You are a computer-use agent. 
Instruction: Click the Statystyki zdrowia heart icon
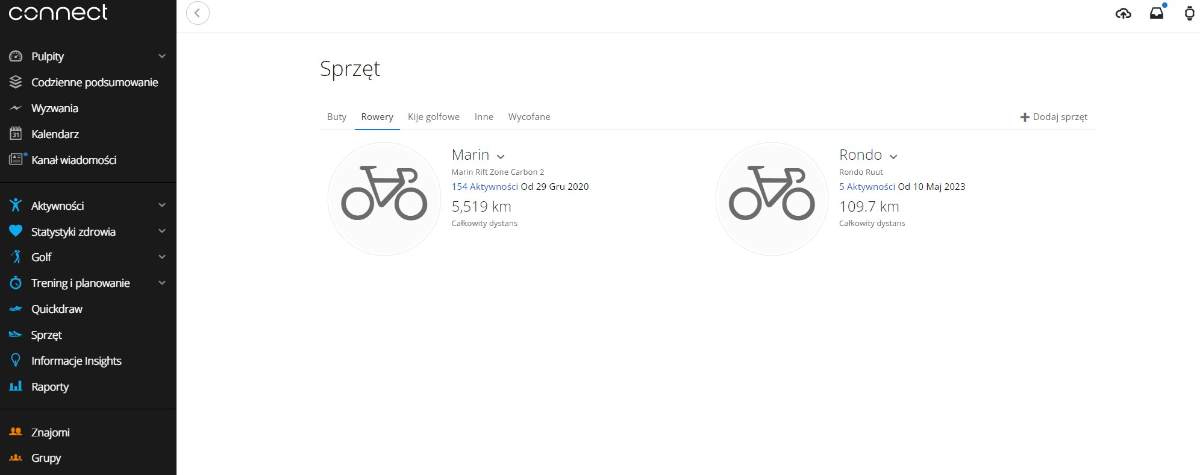(15, 231)
